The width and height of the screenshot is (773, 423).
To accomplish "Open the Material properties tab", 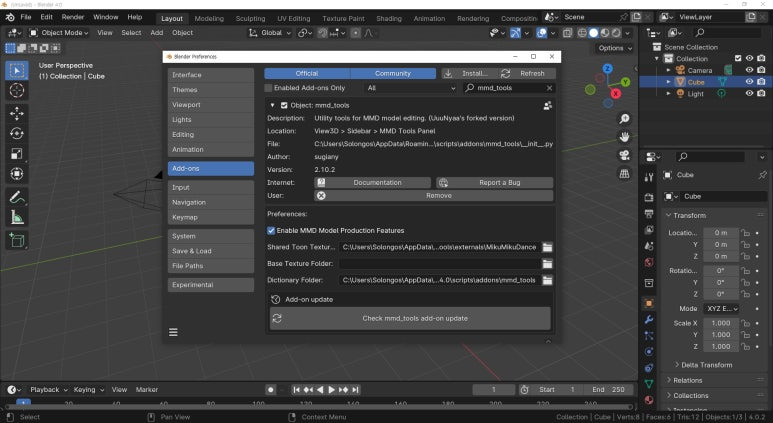I will (649, 400).
